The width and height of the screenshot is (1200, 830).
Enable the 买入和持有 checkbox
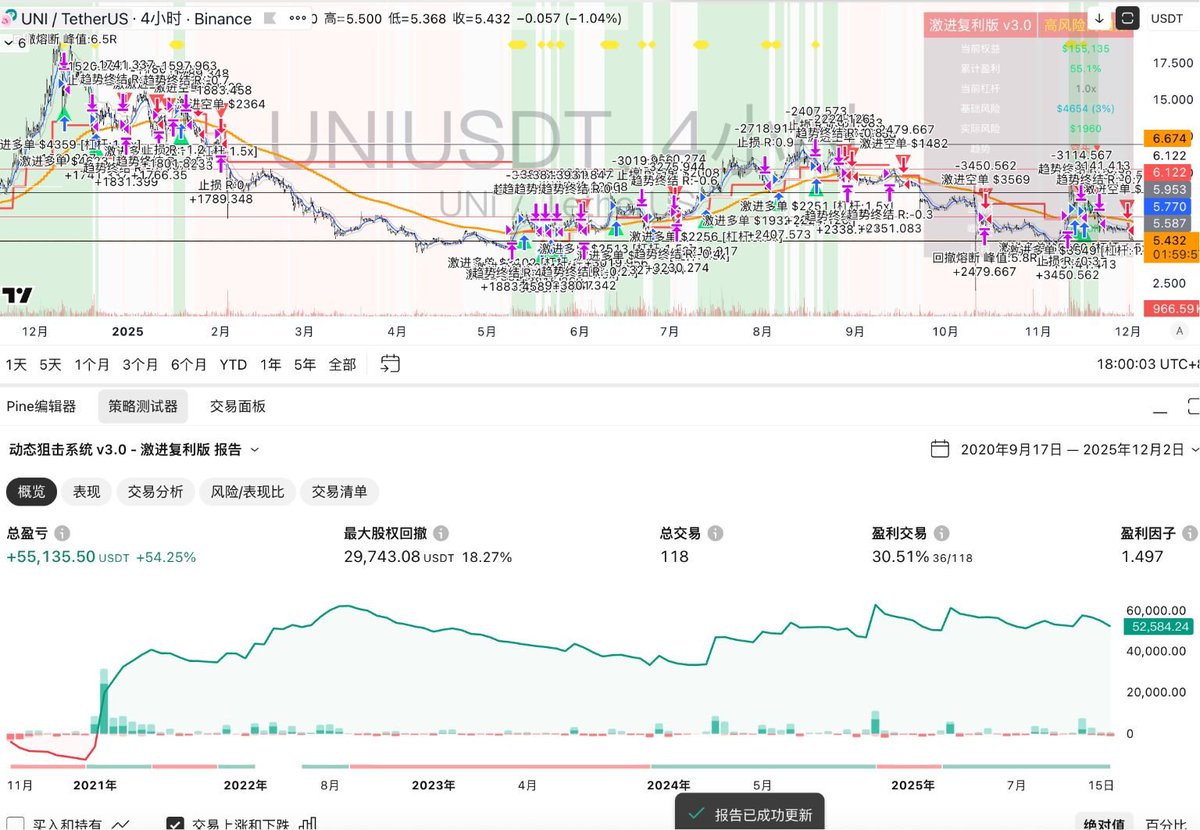14,825
